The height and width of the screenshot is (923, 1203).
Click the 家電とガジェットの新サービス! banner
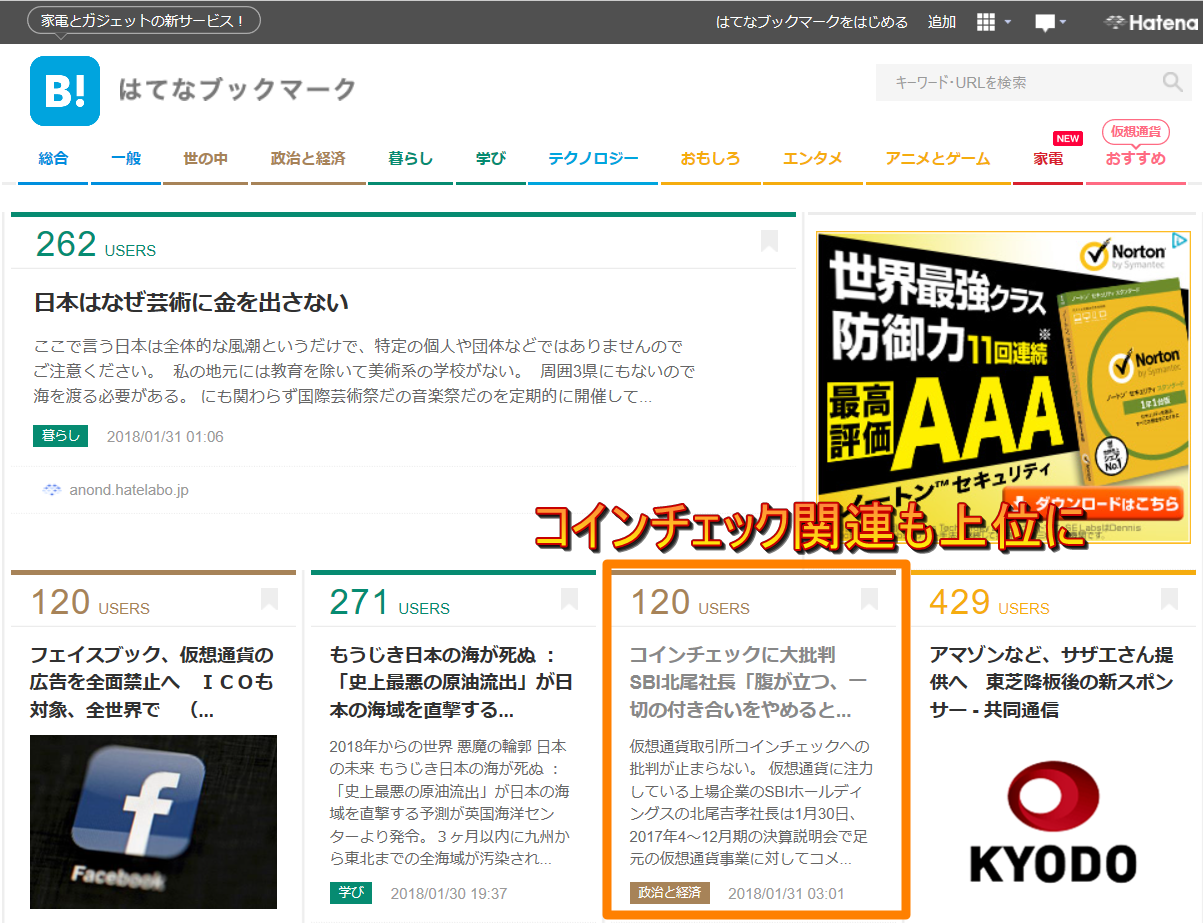[144, 20]
